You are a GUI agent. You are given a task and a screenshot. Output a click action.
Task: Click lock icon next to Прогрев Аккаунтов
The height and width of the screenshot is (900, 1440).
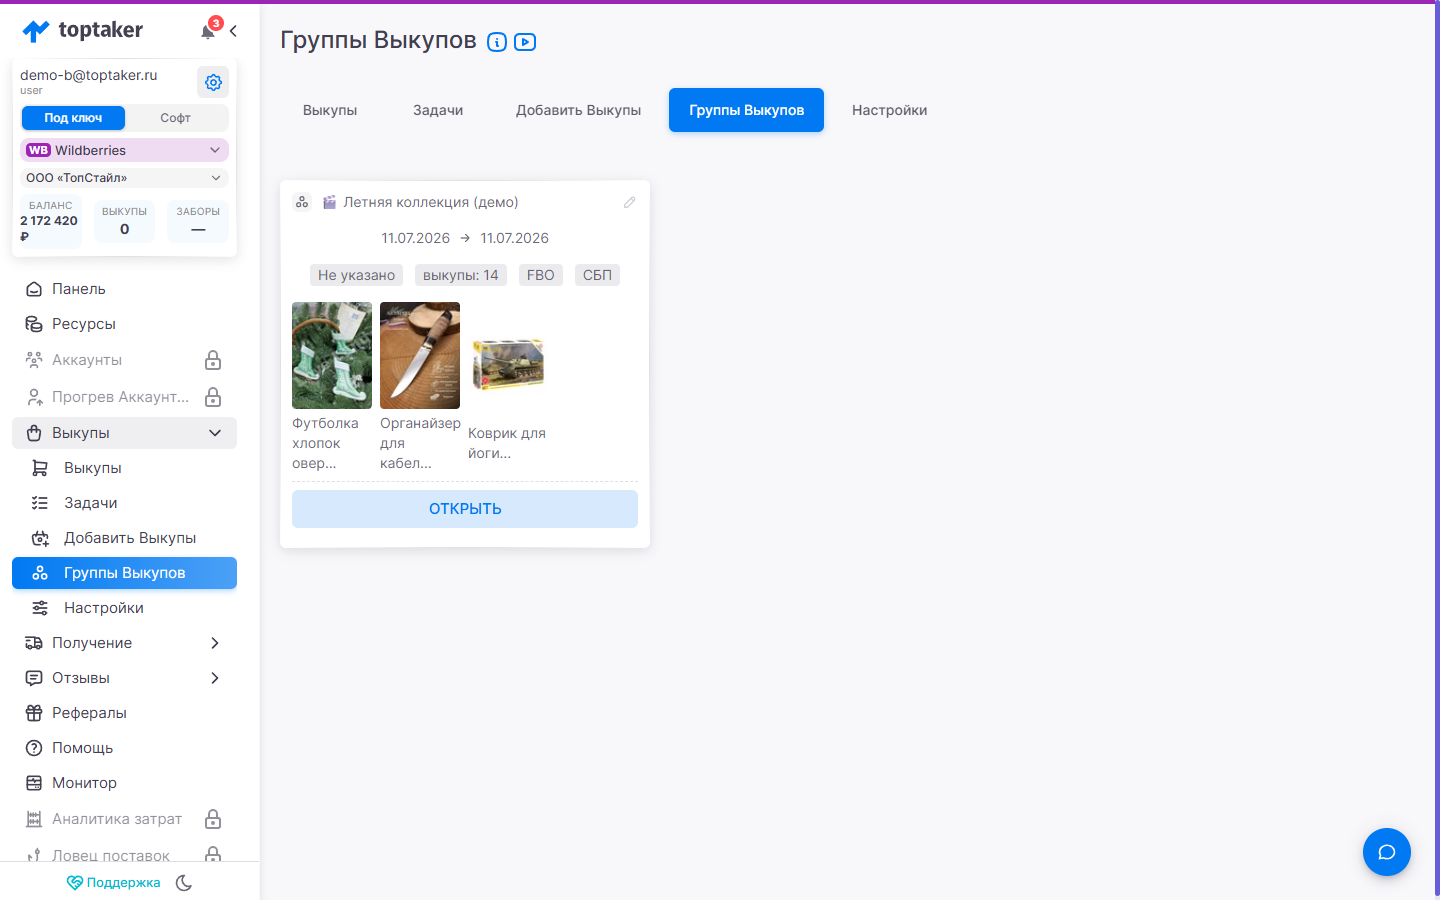(x=213, y=397)
